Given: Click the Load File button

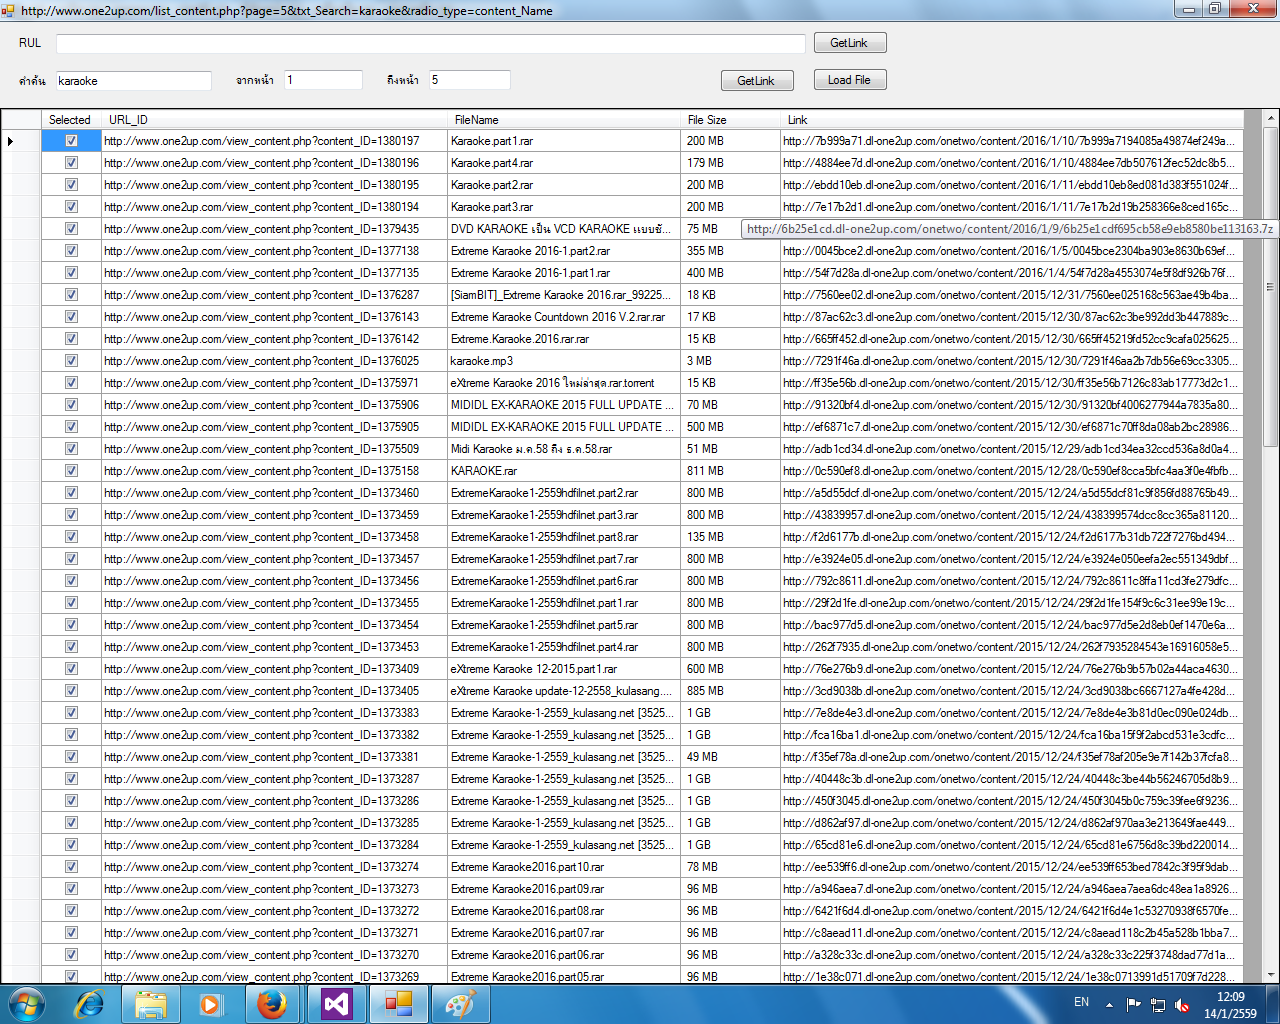Looking at the screenshot, I should pos(849,80).
